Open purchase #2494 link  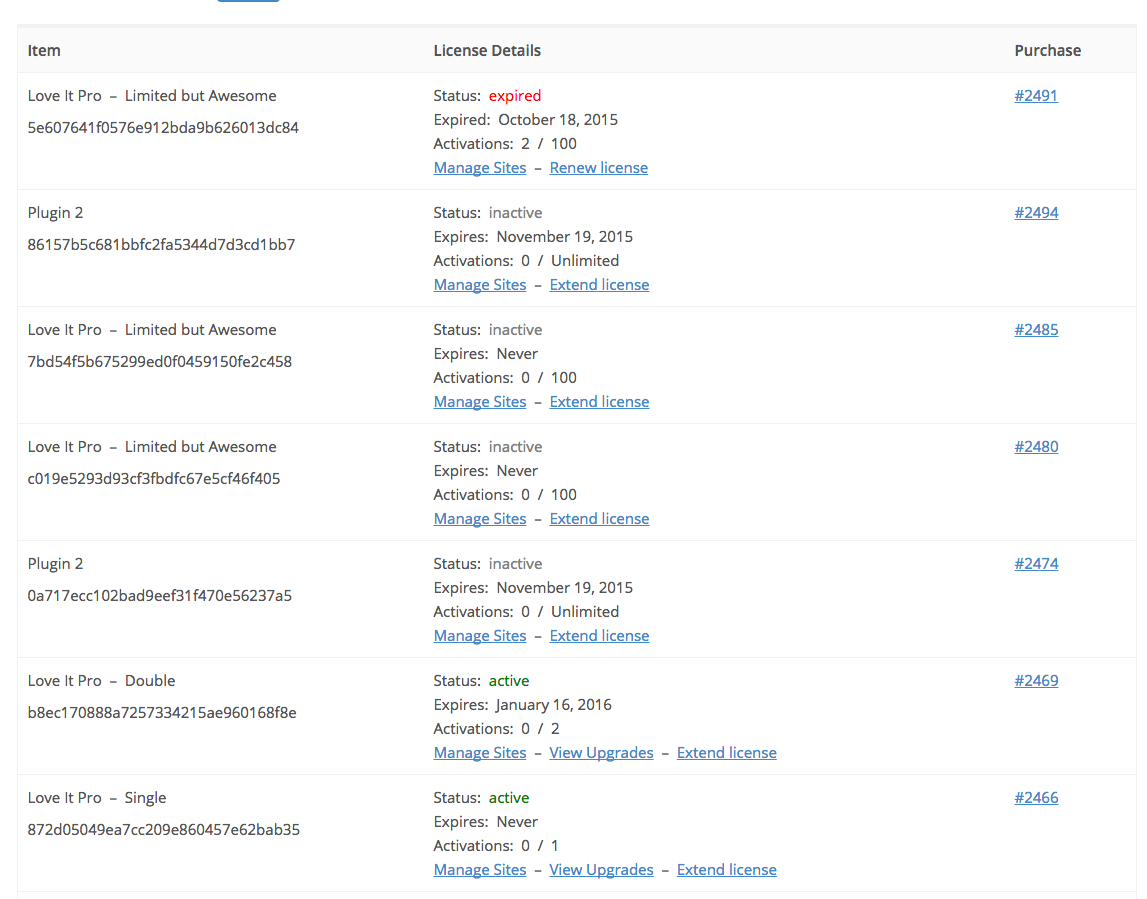point(1036,213)
